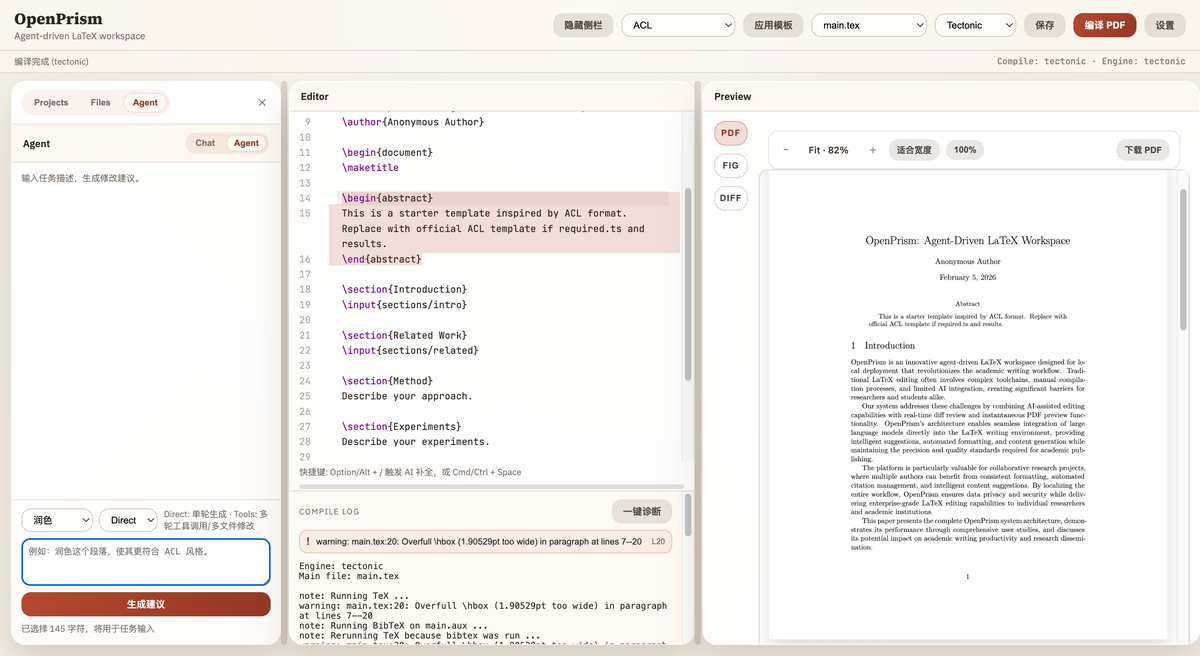Zoom out the PDF with minus icon
Viewport: 1200px width, 656px height.
[786, 150]
